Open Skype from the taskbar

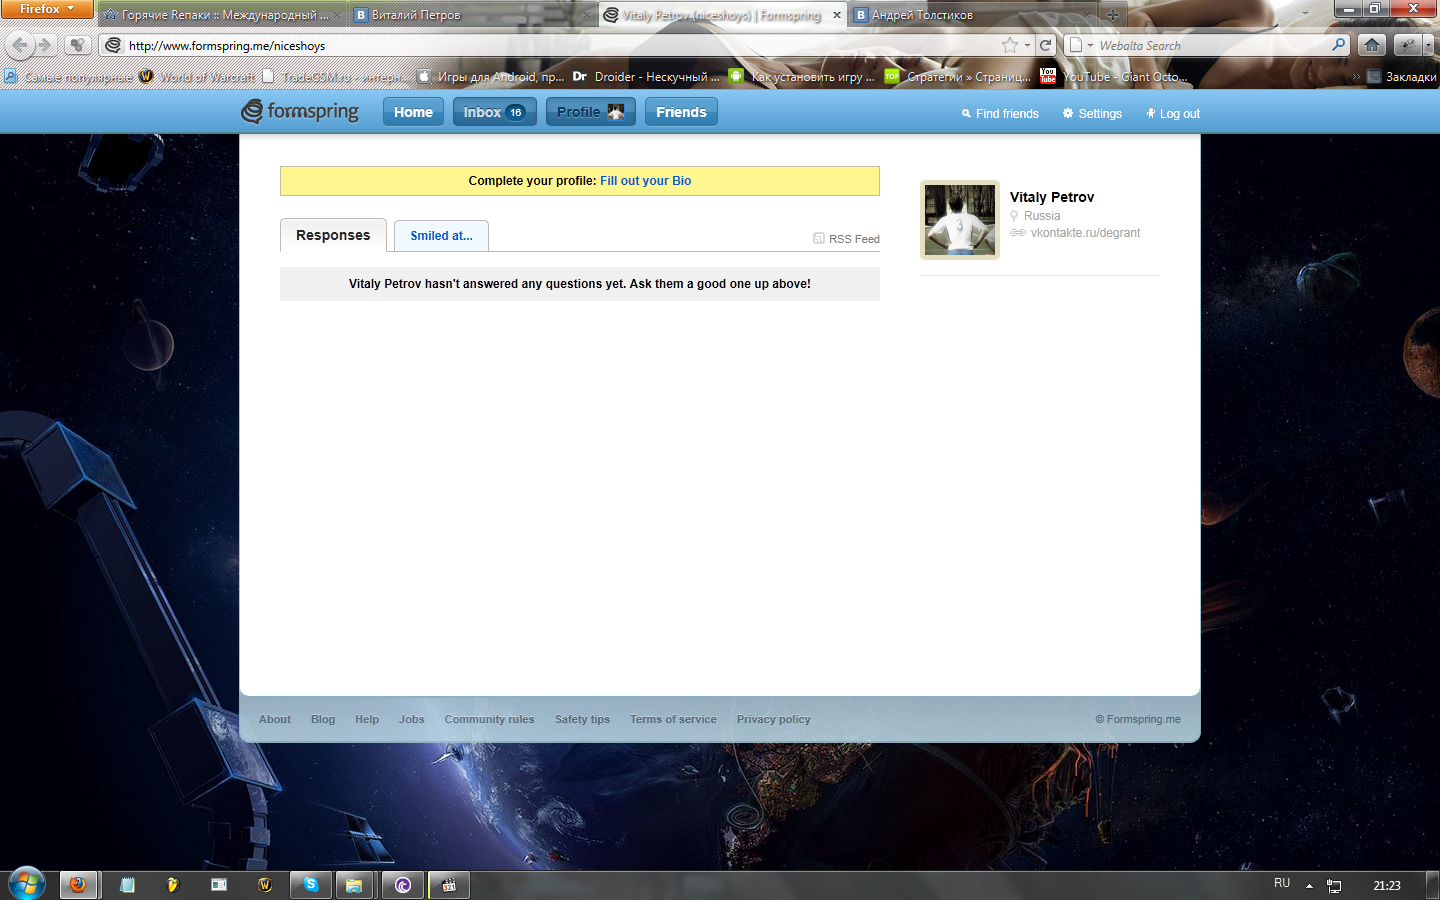[x=311, y=885]
